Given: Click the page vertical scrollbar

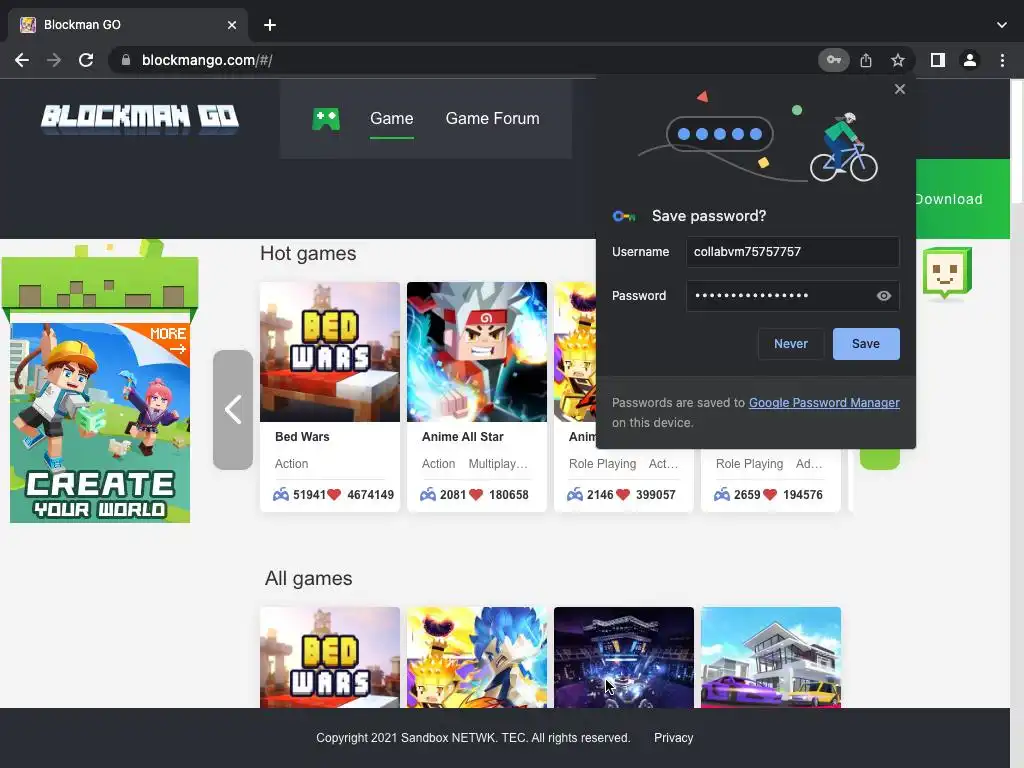Looking at the screenshot, I should point(1017,142).
